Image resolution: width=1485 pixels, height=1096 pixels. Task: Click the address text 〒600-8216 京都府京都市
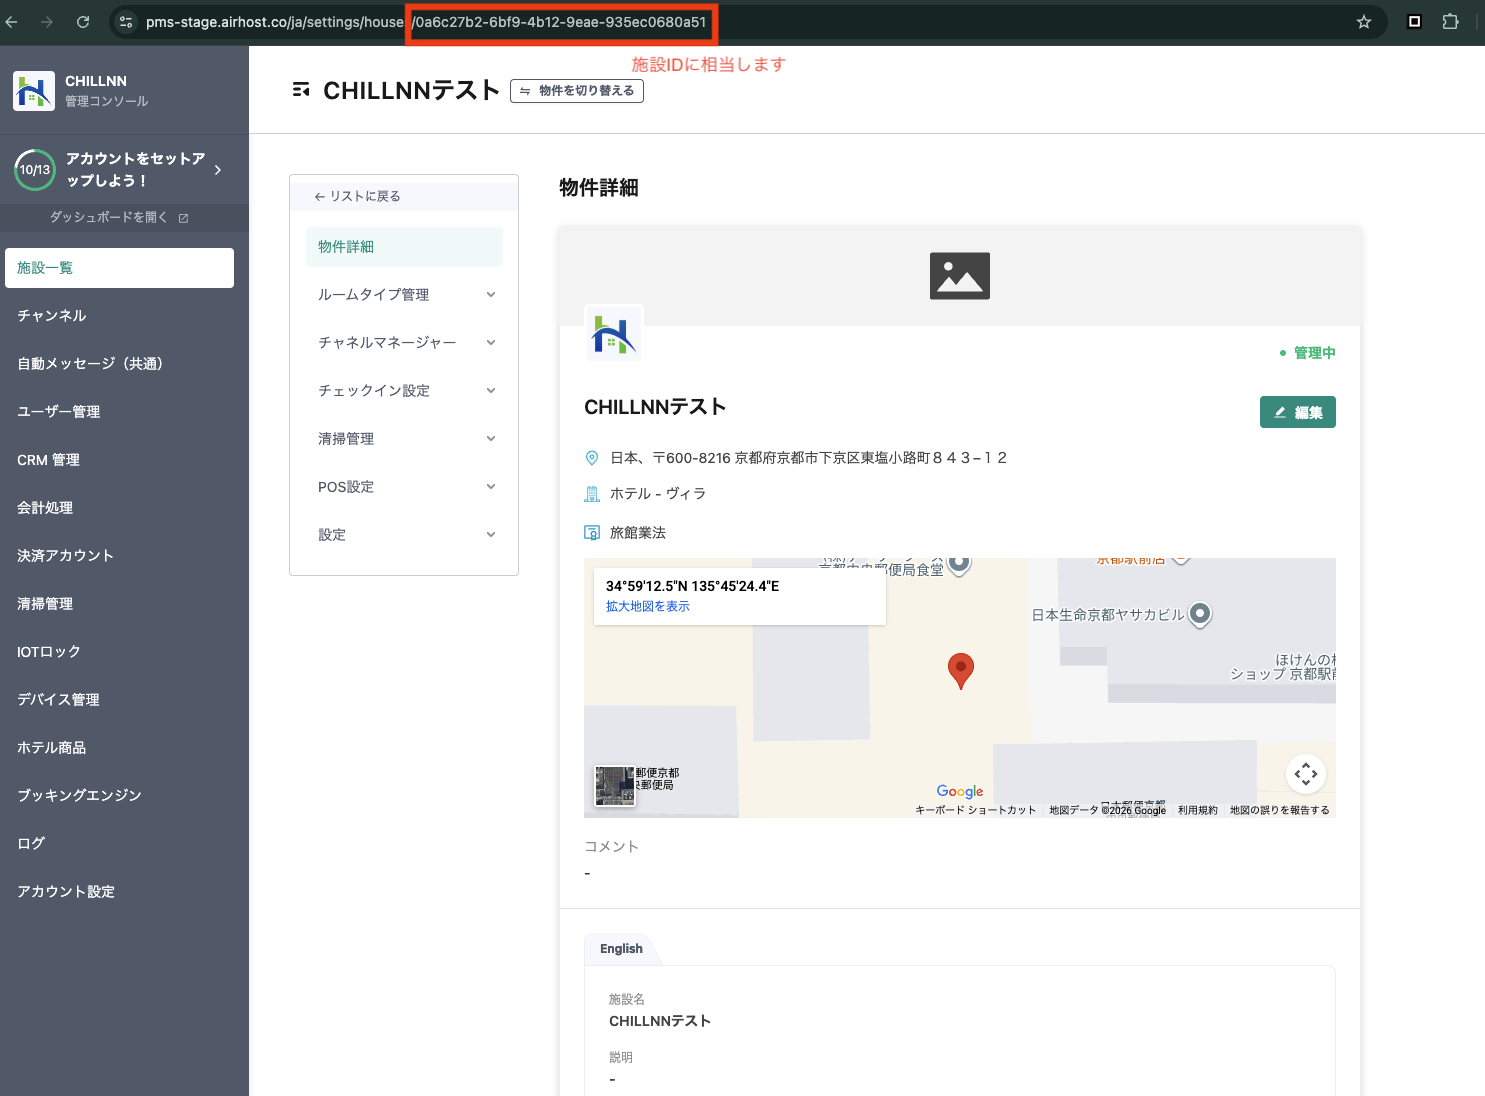809,458
